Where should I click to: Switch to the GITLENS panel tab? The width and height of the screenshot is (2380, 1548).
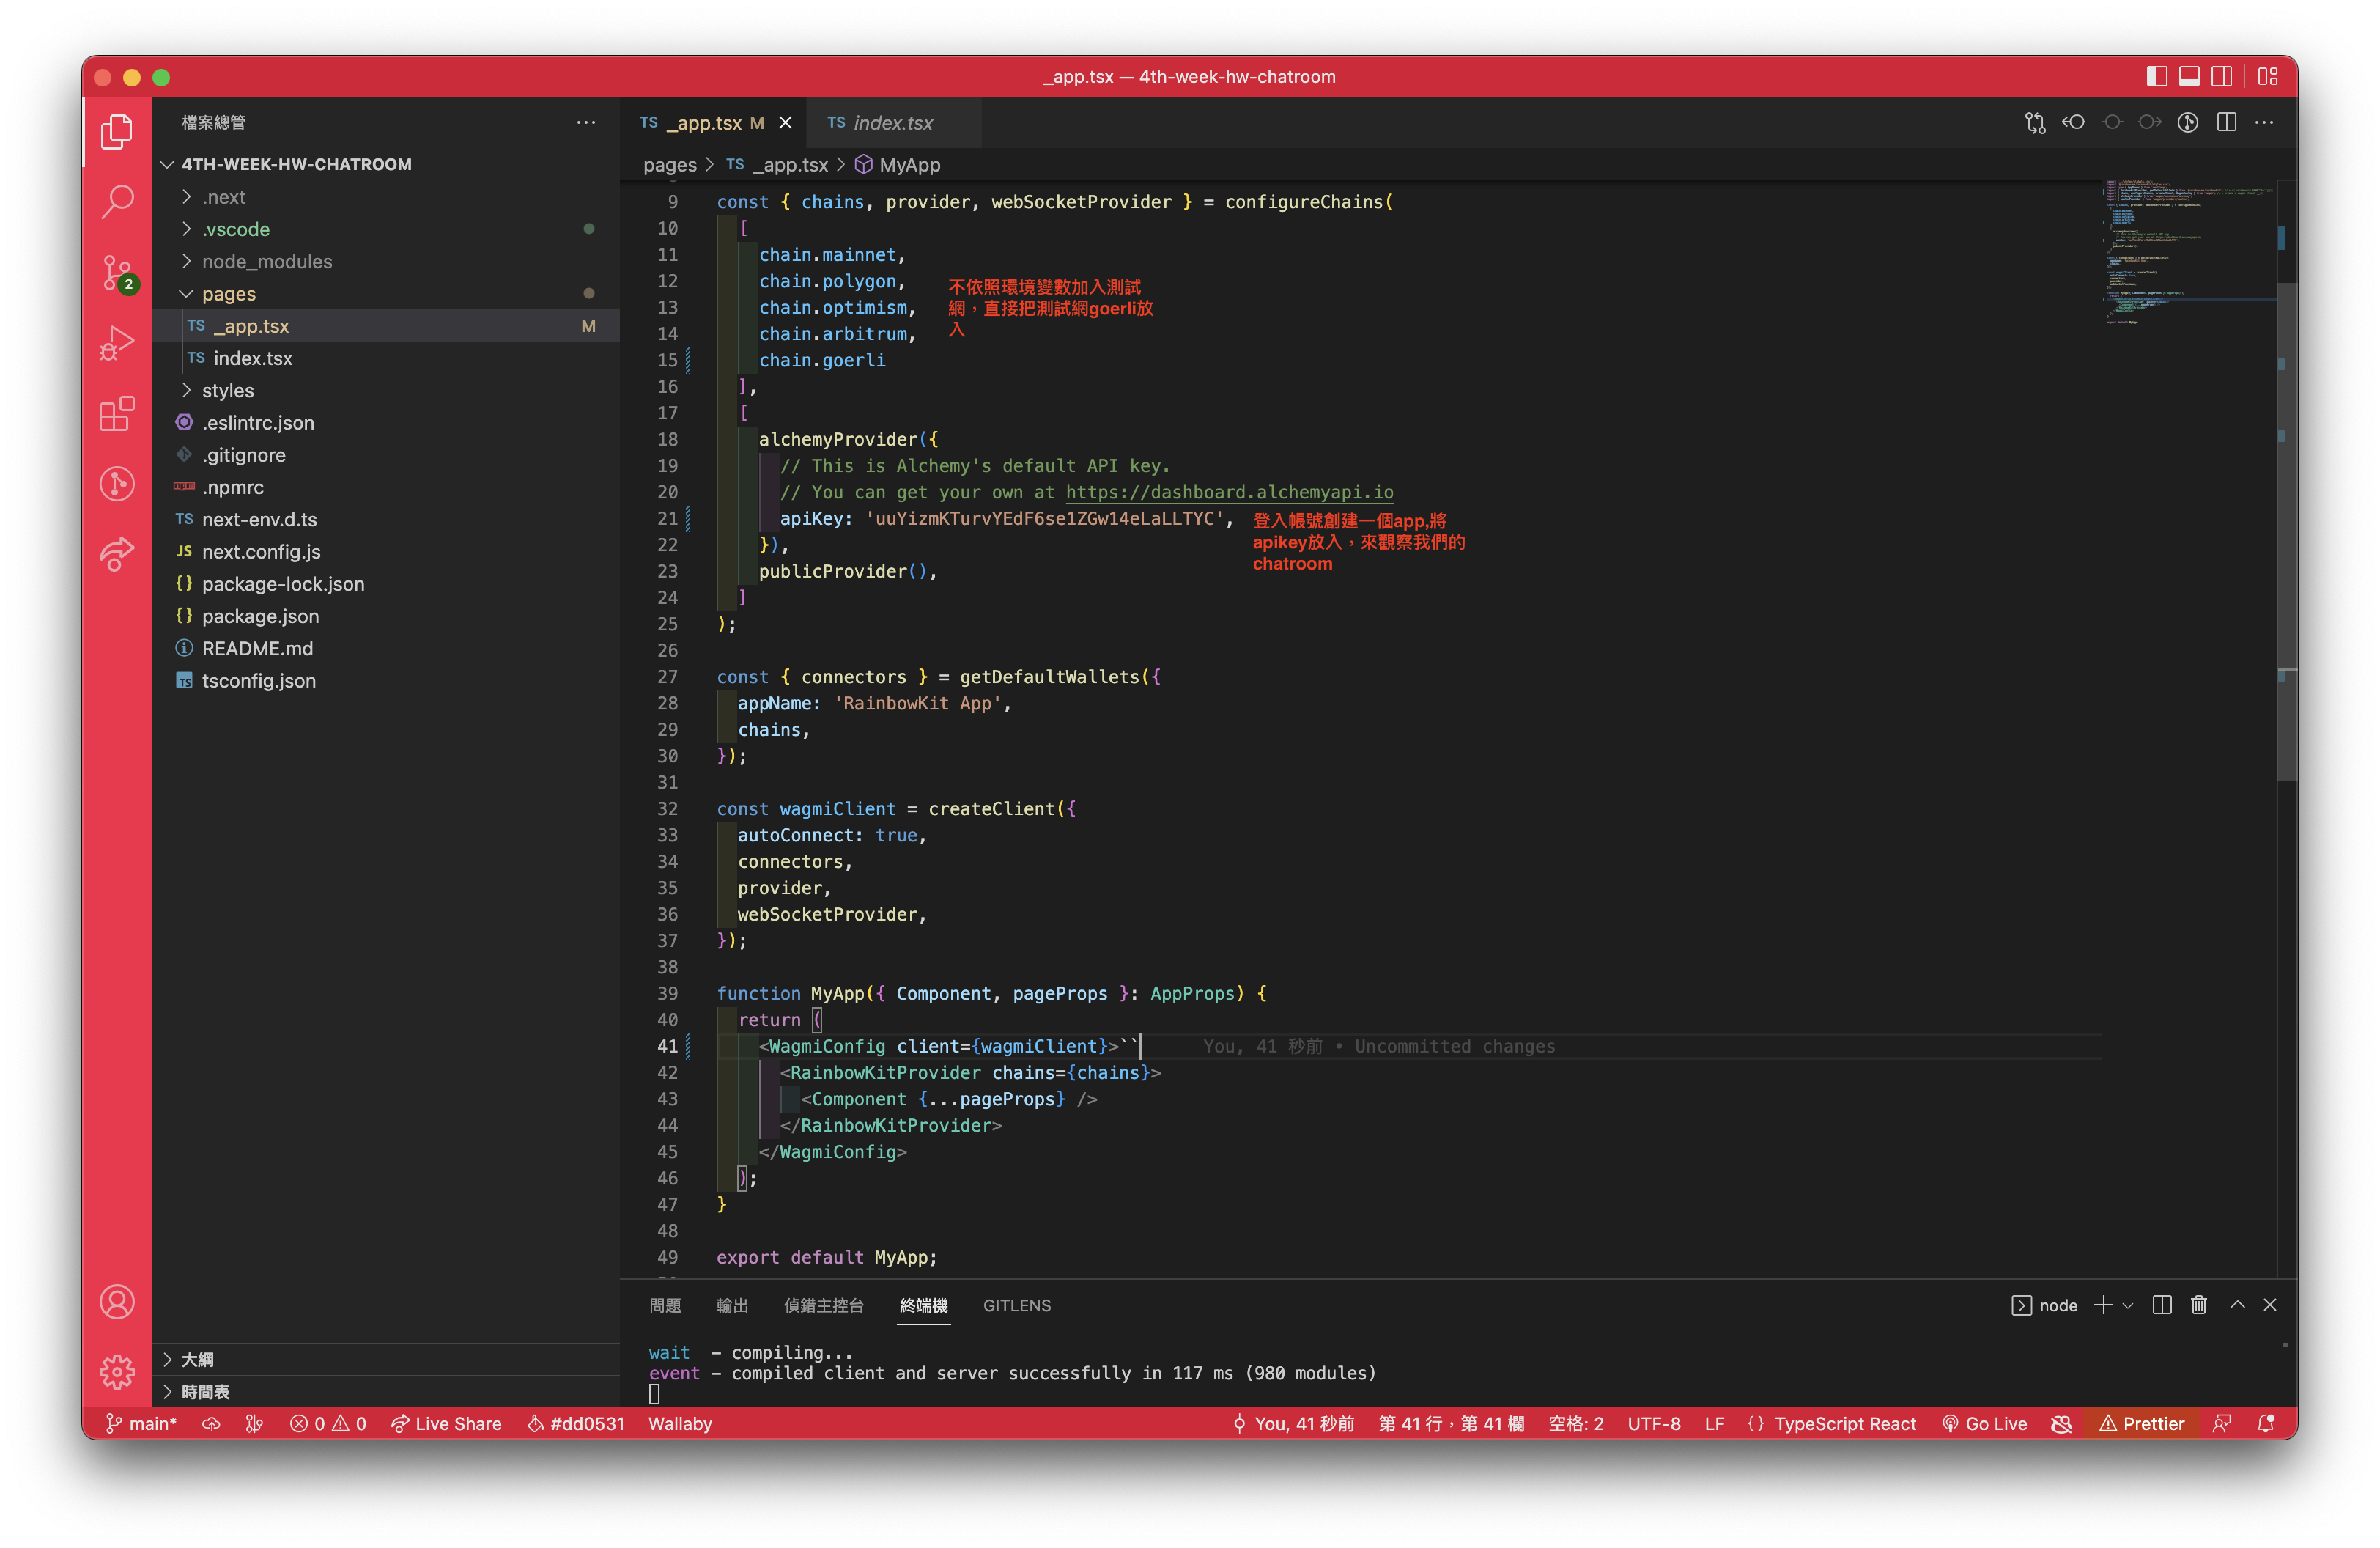click(1016, 1305)
